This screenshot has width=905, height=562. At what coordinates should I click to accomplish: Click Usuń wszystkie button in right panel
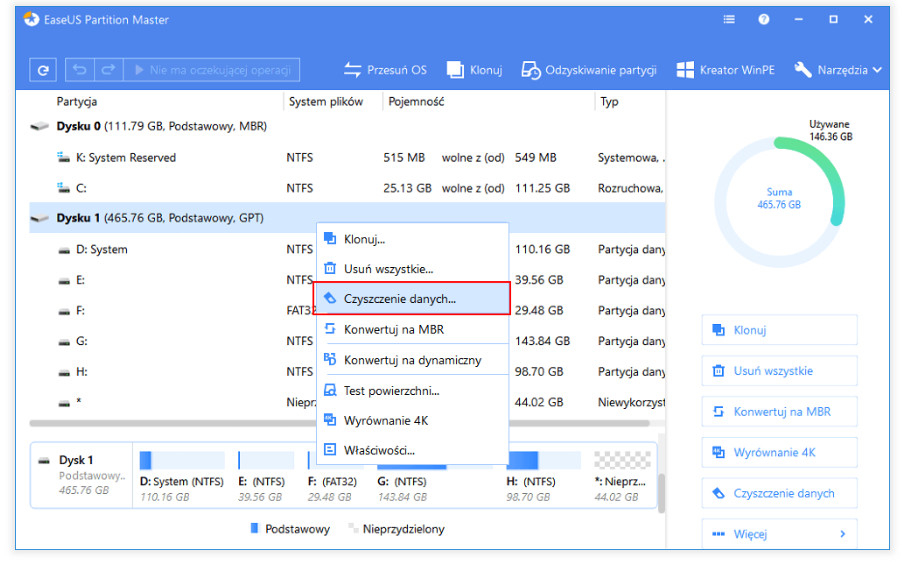pyautogui.click(x=779, y=371)
